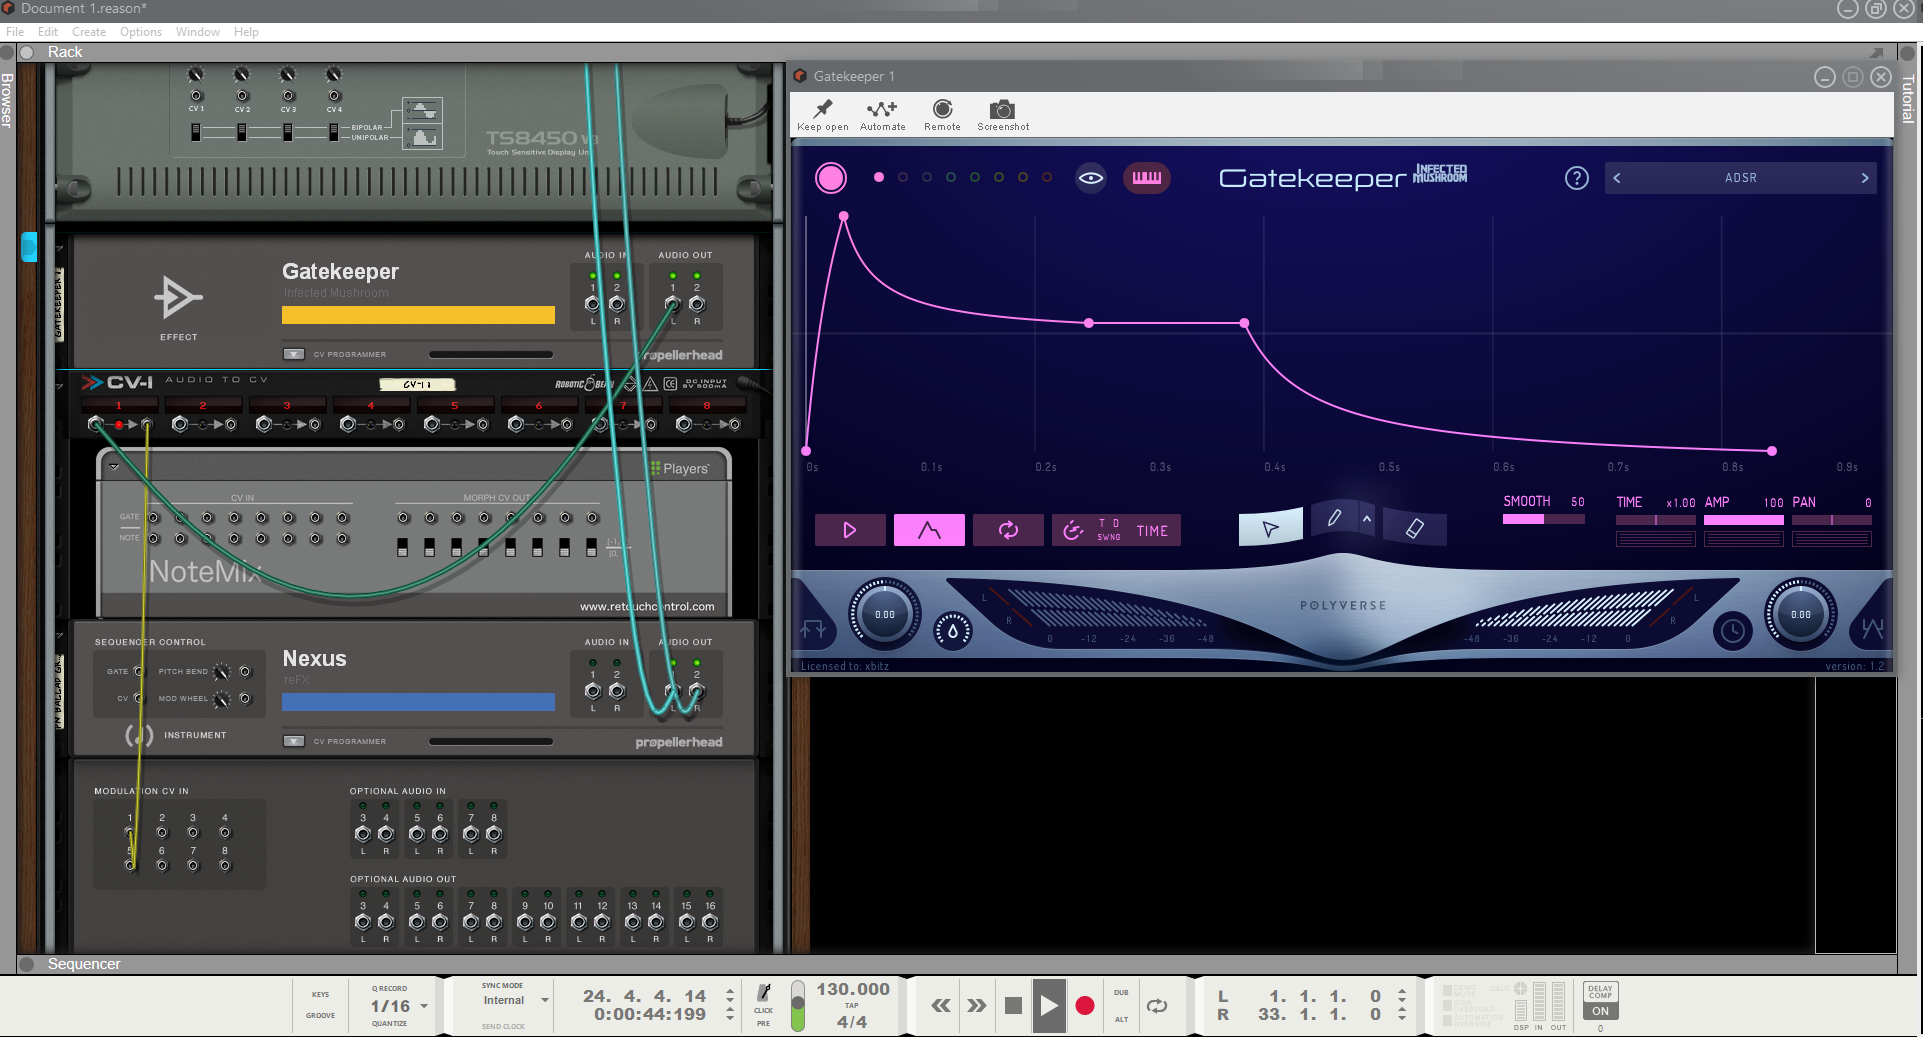
Task: Select the envelope trigger mode button
Action: pyautogui.click(x=929, y=530)
